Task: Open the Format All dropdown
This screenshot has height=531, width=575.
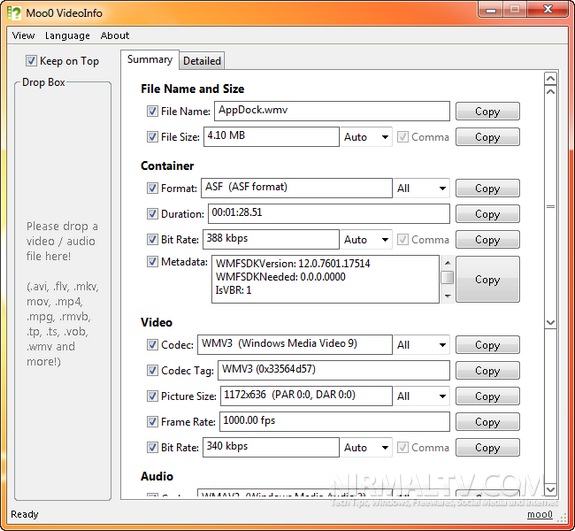Action: coord(421,188)
